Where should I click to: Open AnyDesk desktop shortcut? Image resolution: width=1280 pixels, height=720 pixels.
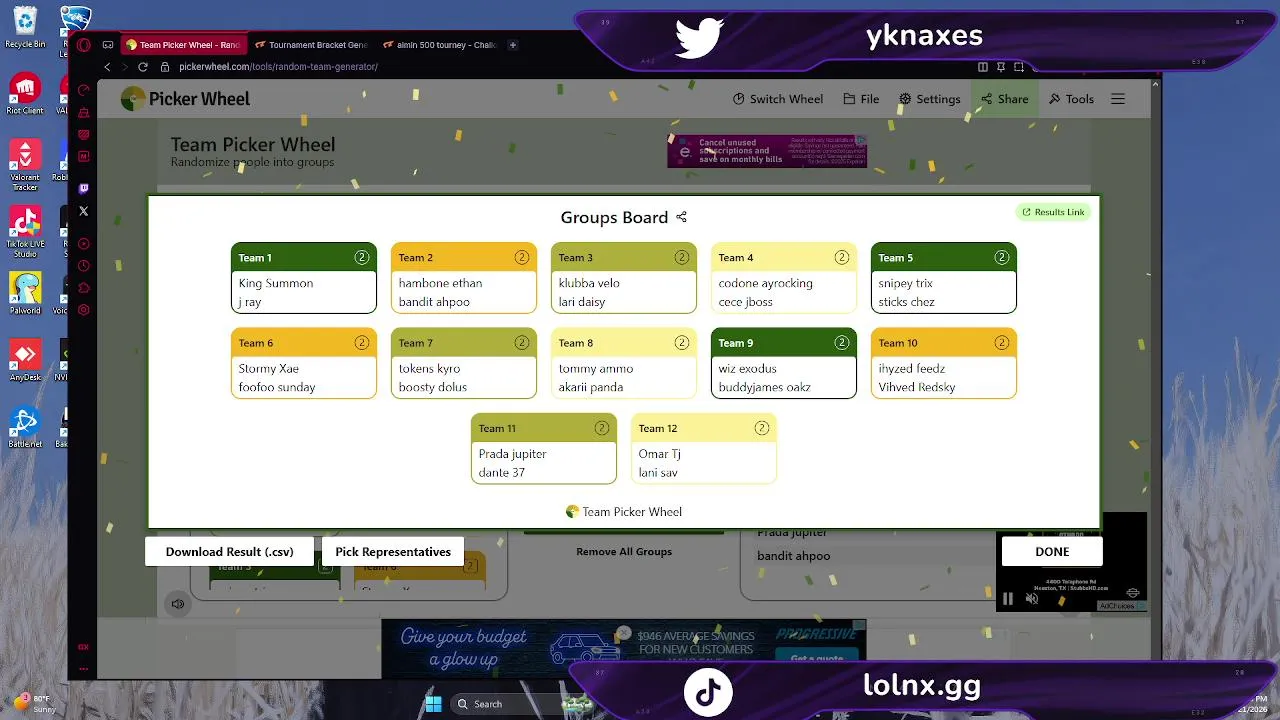(x=25, y=361)
